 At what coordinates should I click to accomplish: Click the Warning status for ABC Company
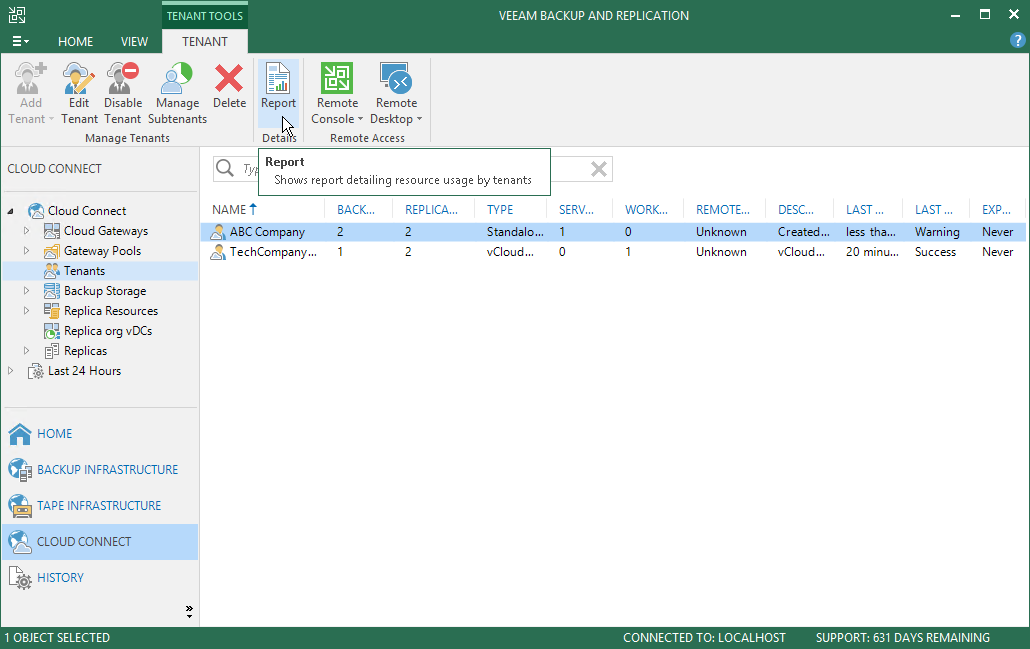tap(937, 232)
